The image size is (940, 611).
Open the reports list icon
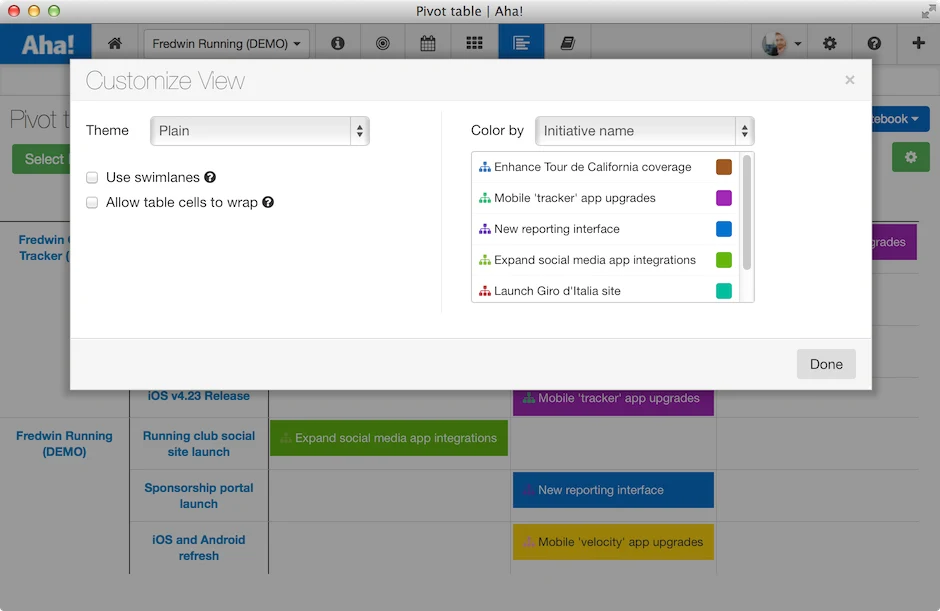coord(521,43)
